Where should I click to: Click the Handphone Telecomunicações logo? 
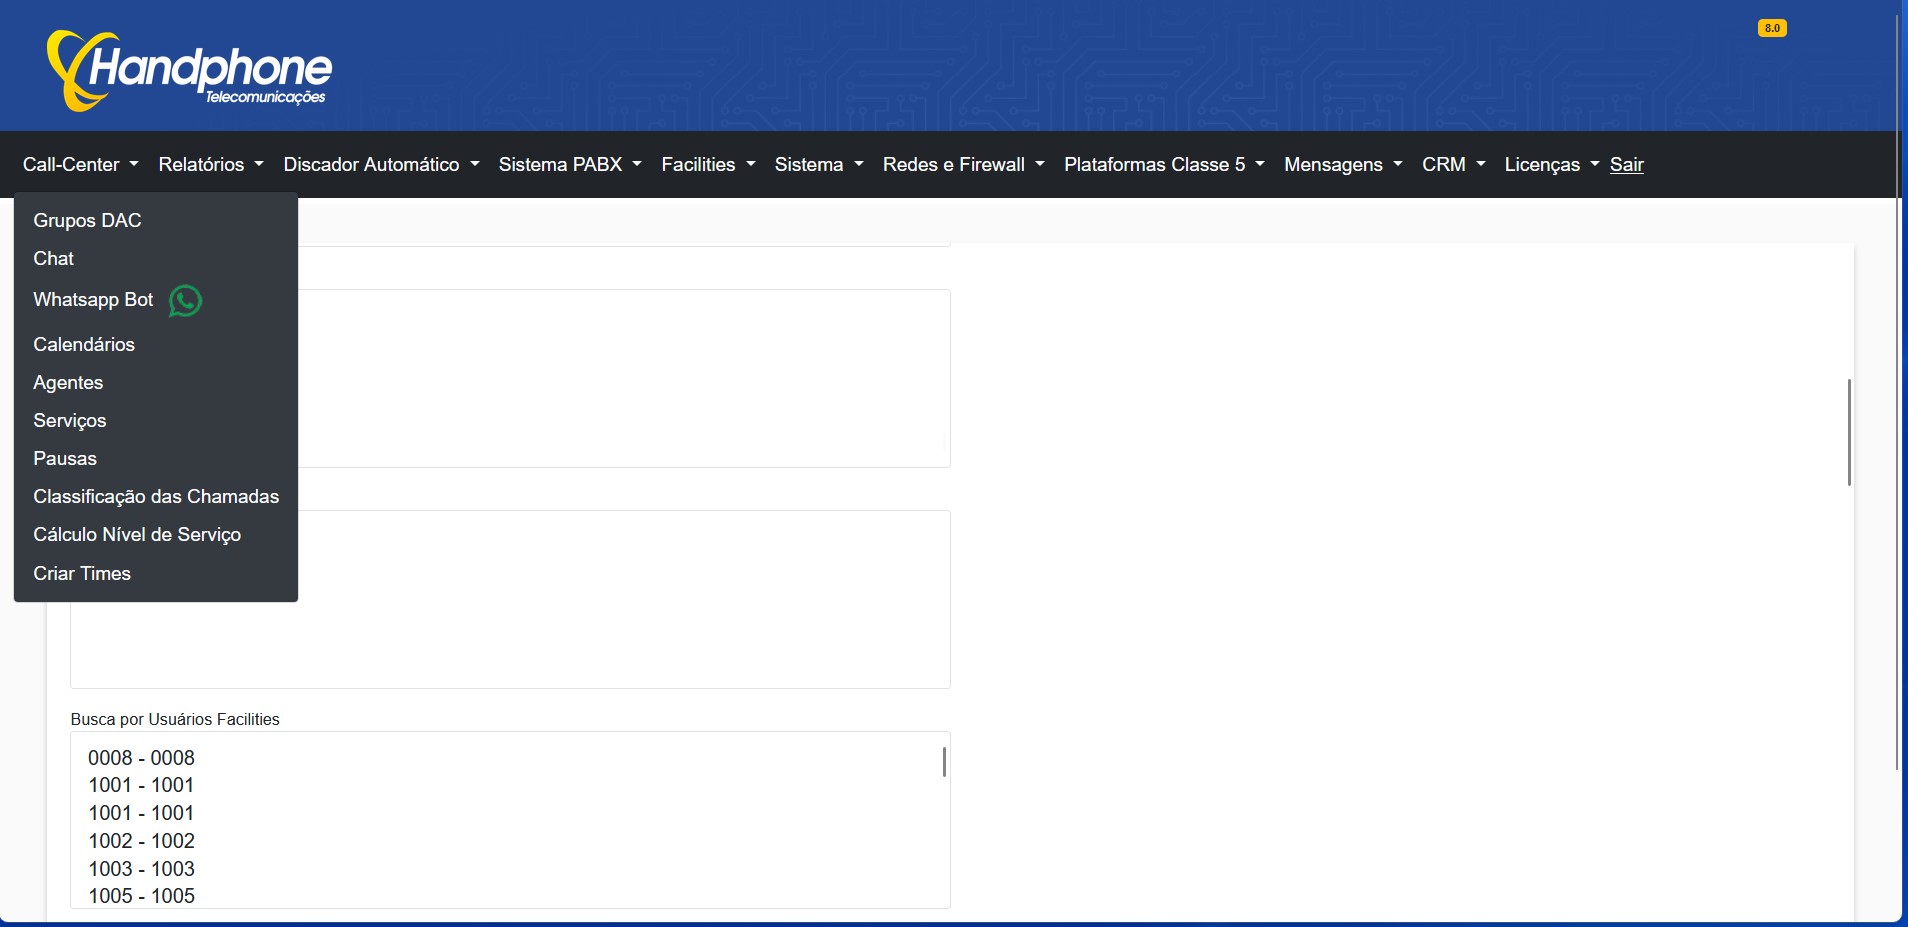pos(188,70)
